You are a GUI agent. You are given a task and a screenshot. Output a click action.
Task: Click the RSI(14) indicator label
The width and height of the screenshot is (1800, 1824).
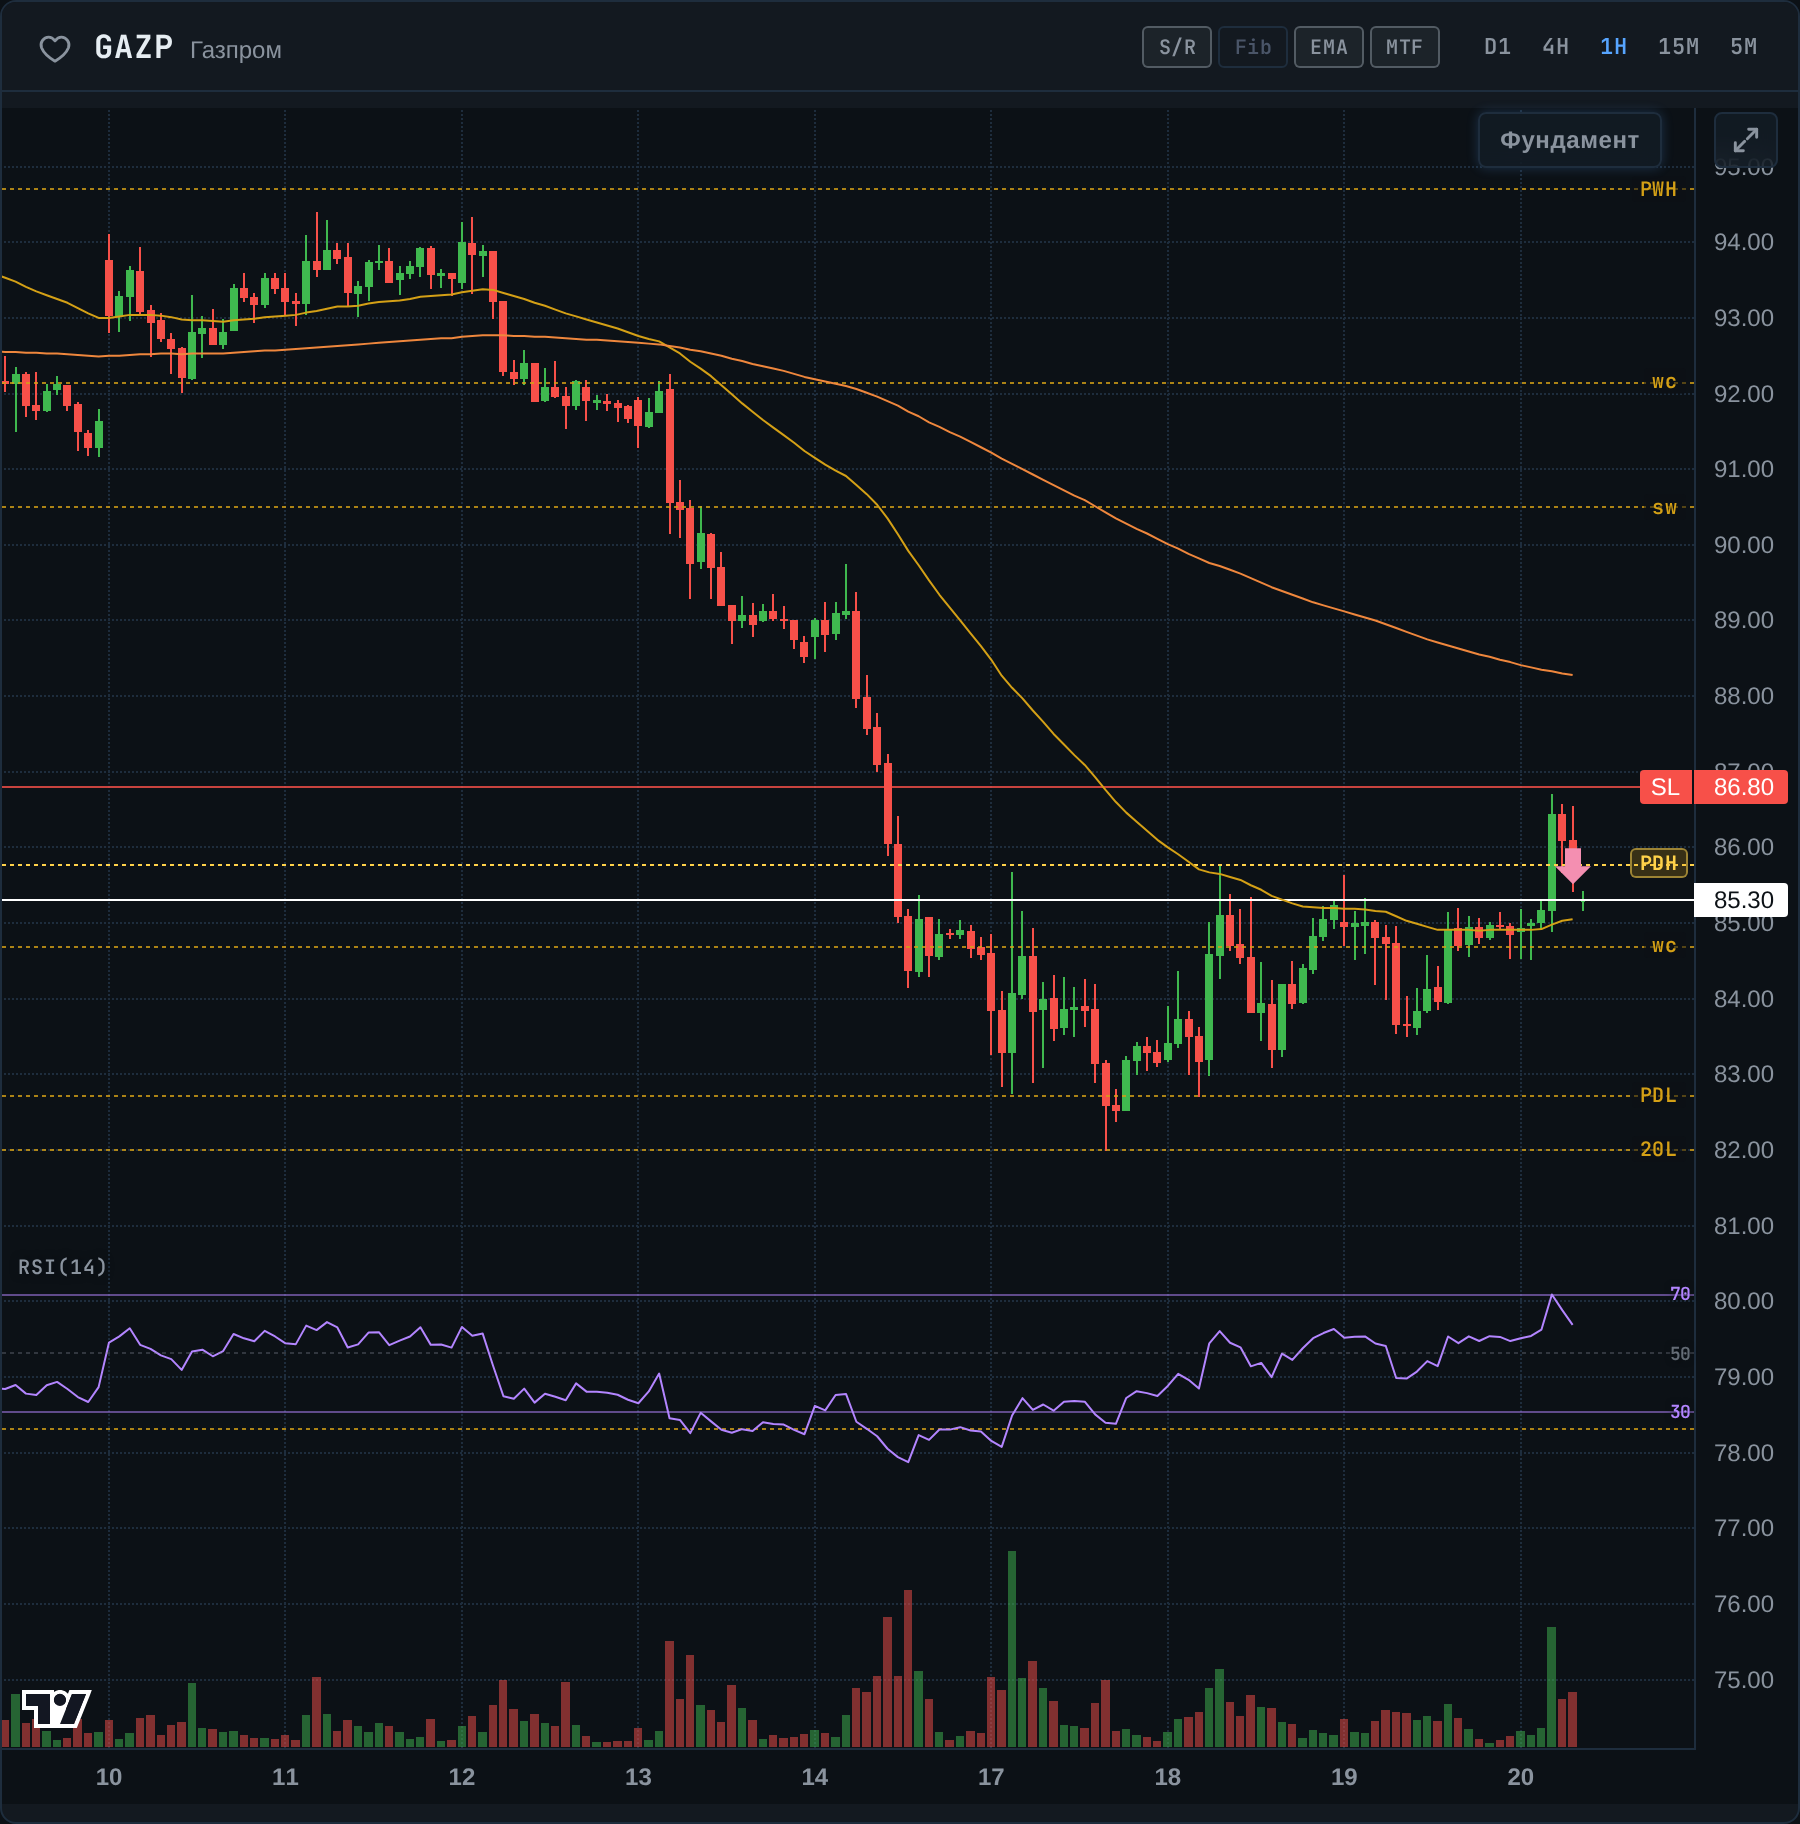[x=62, y=1267]
